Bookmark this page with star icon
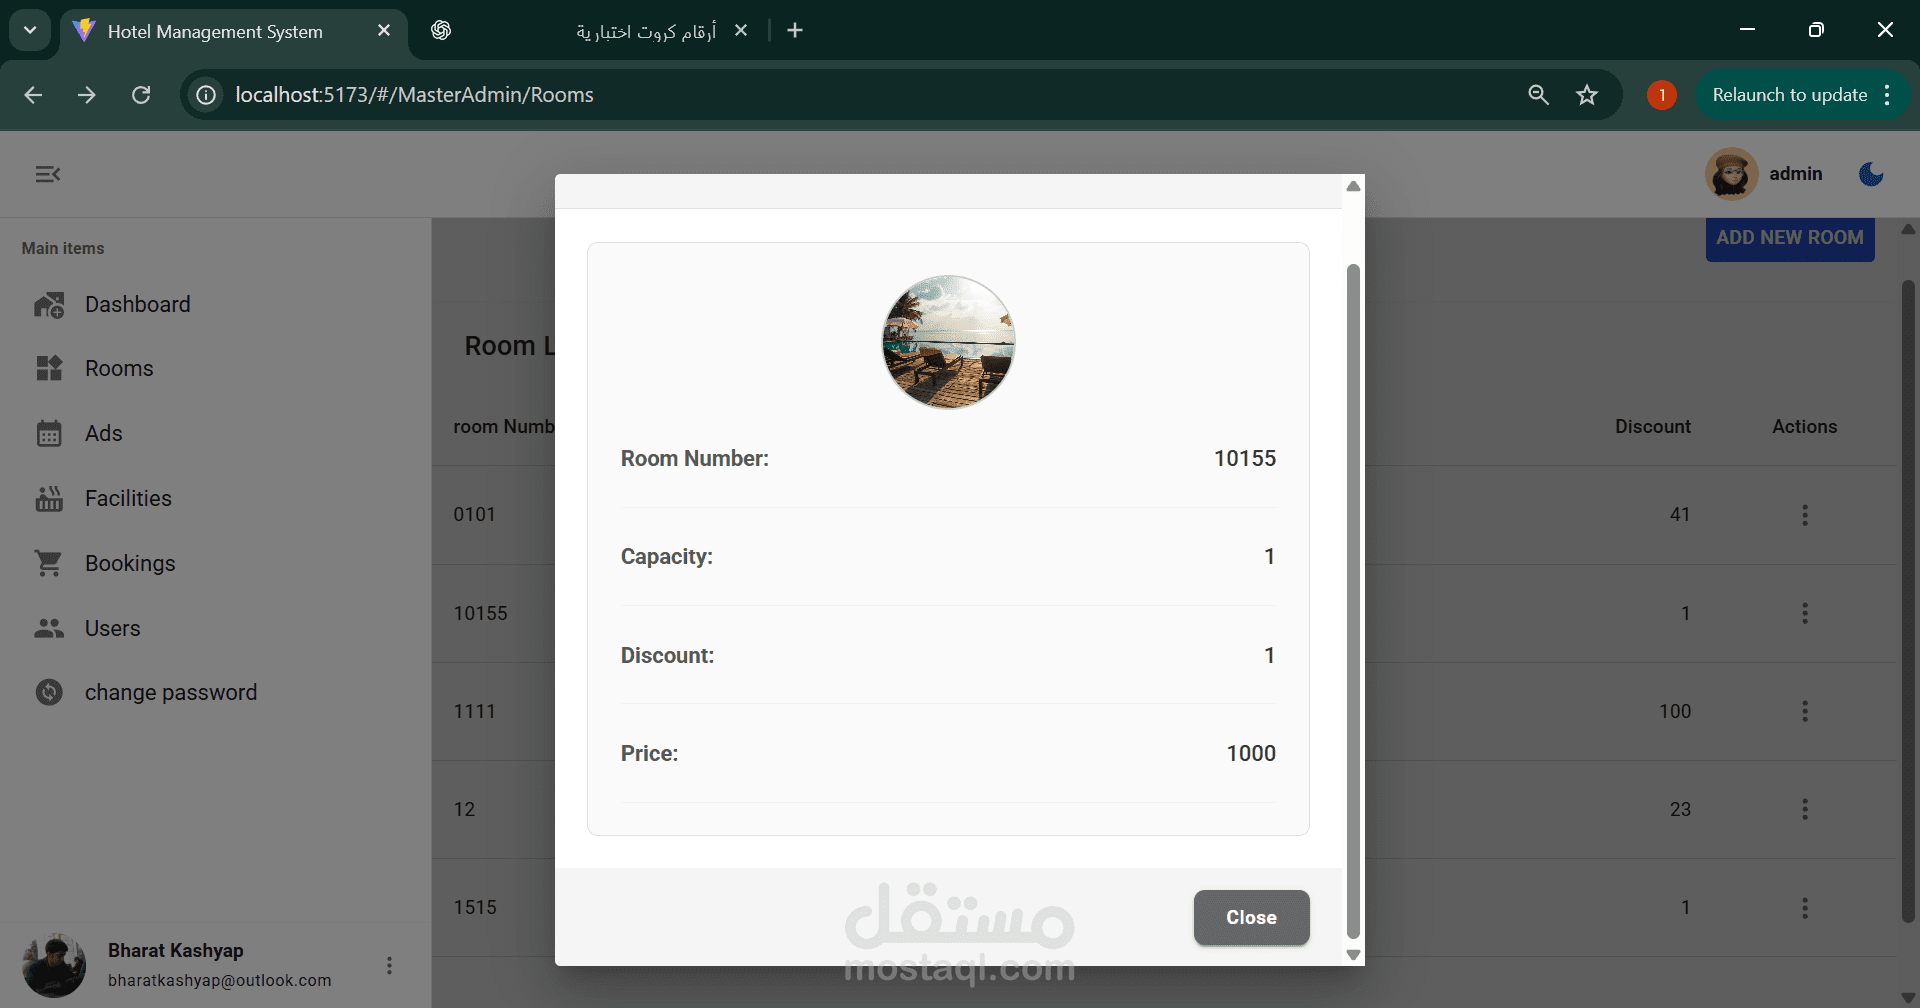Viewport: 1920px width, 1008px height. pos(1587,95)
